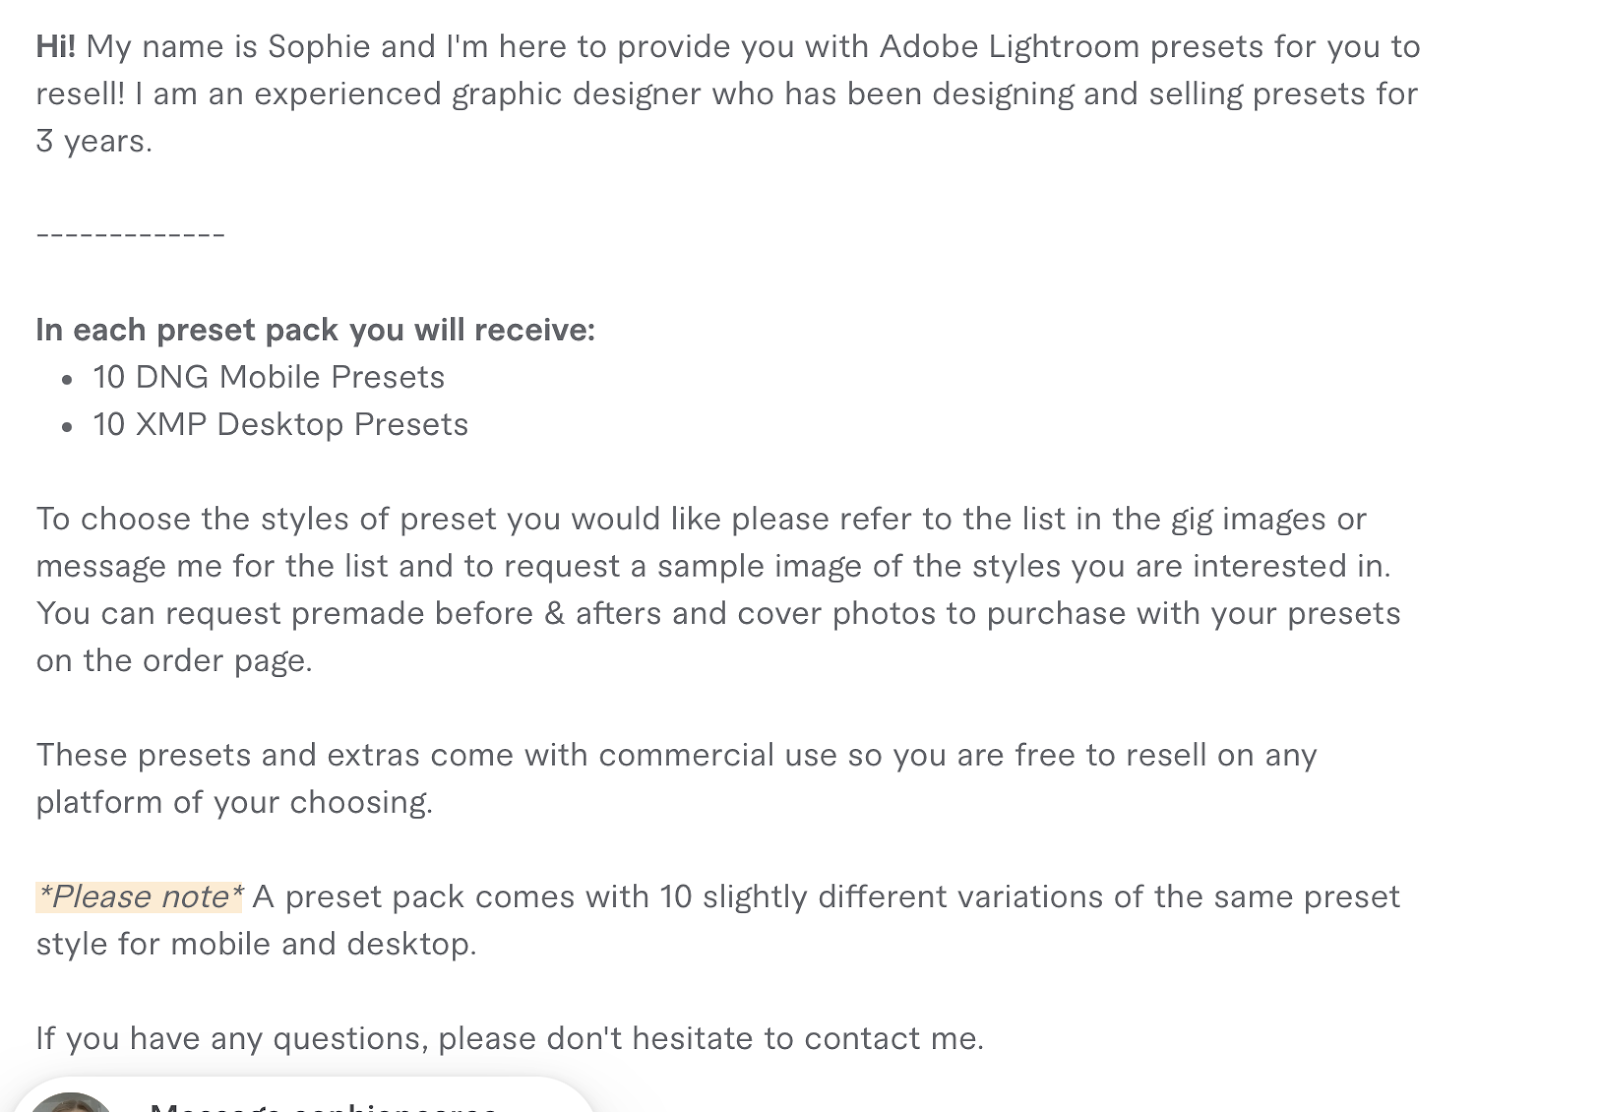Click the 'If you have any questions' sentence
Screen dimensions: 1600x1112
point(510,1038)
